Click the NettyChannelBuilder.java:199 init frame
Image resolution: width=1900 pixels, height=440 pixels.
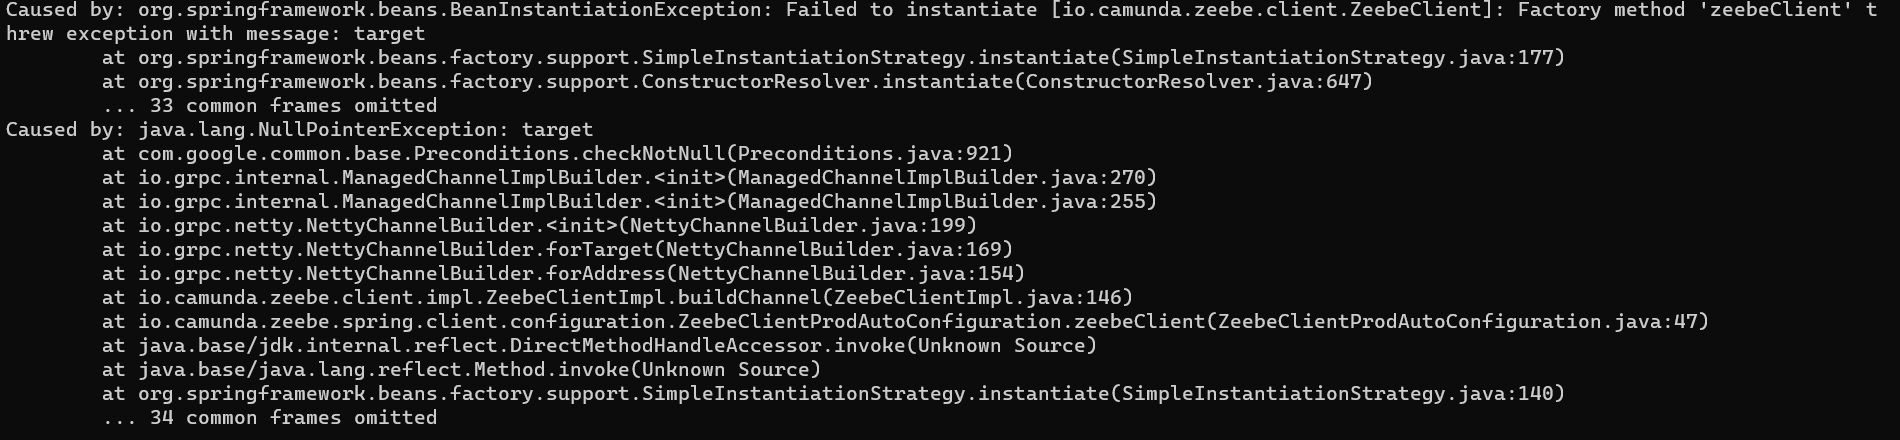point(540,226)
